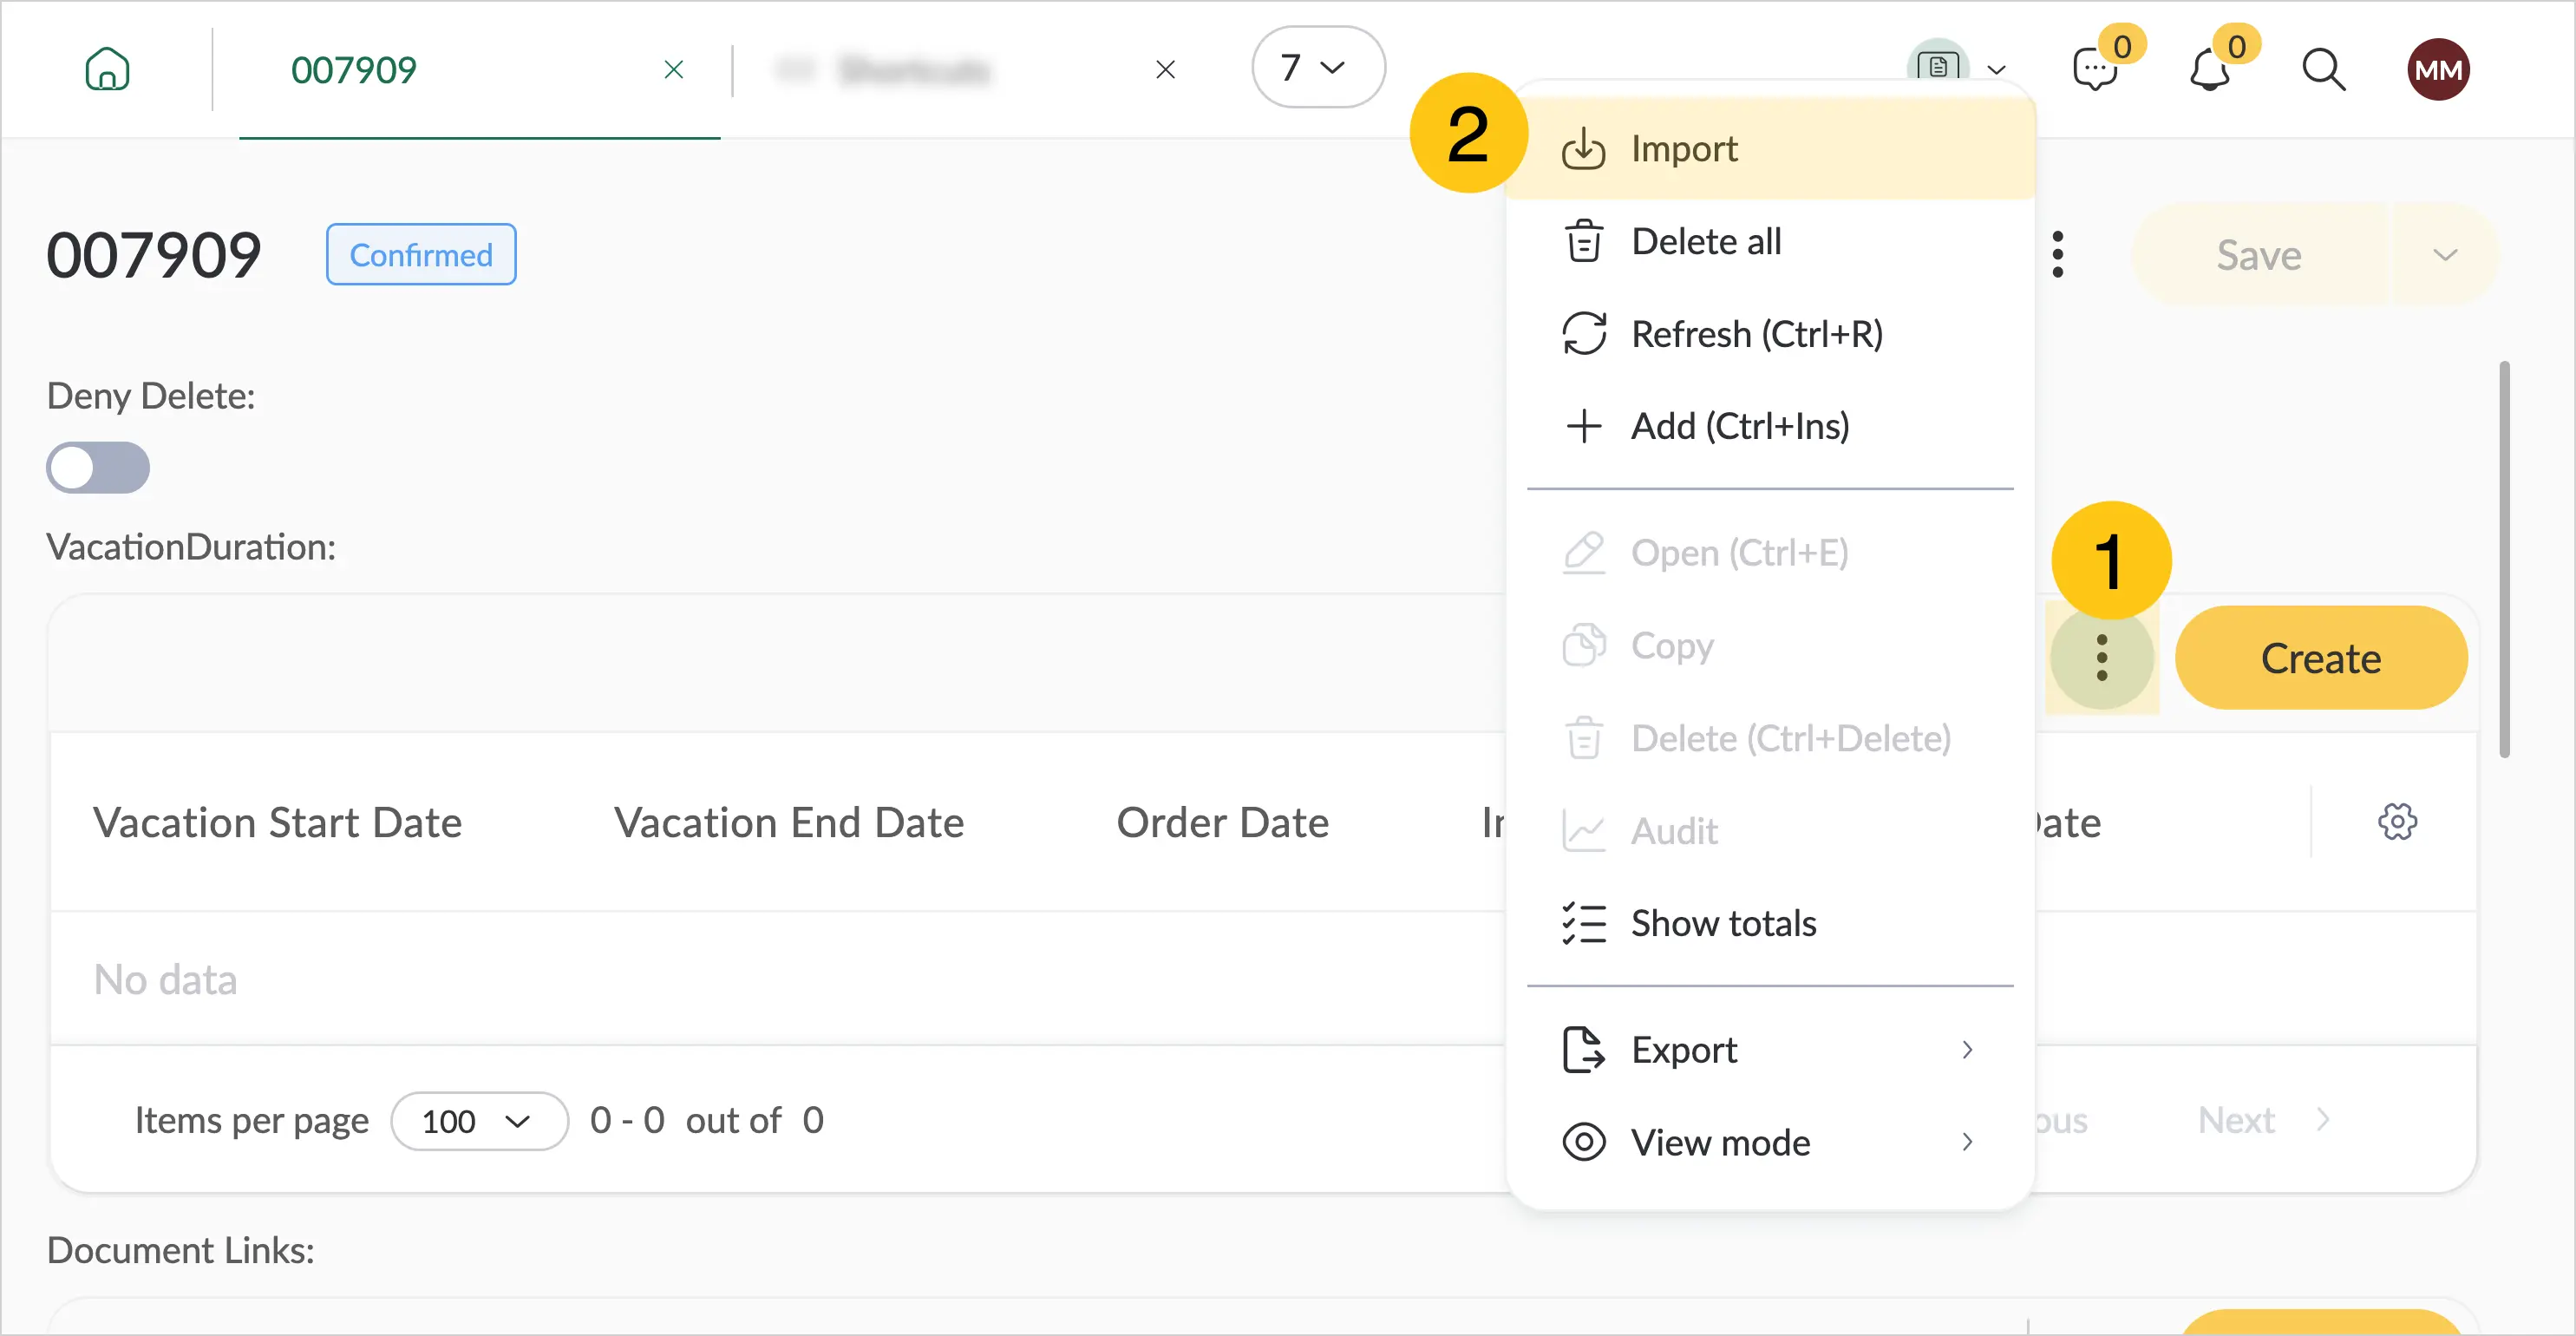Select the Copy menu entry

click(1770, 645)
